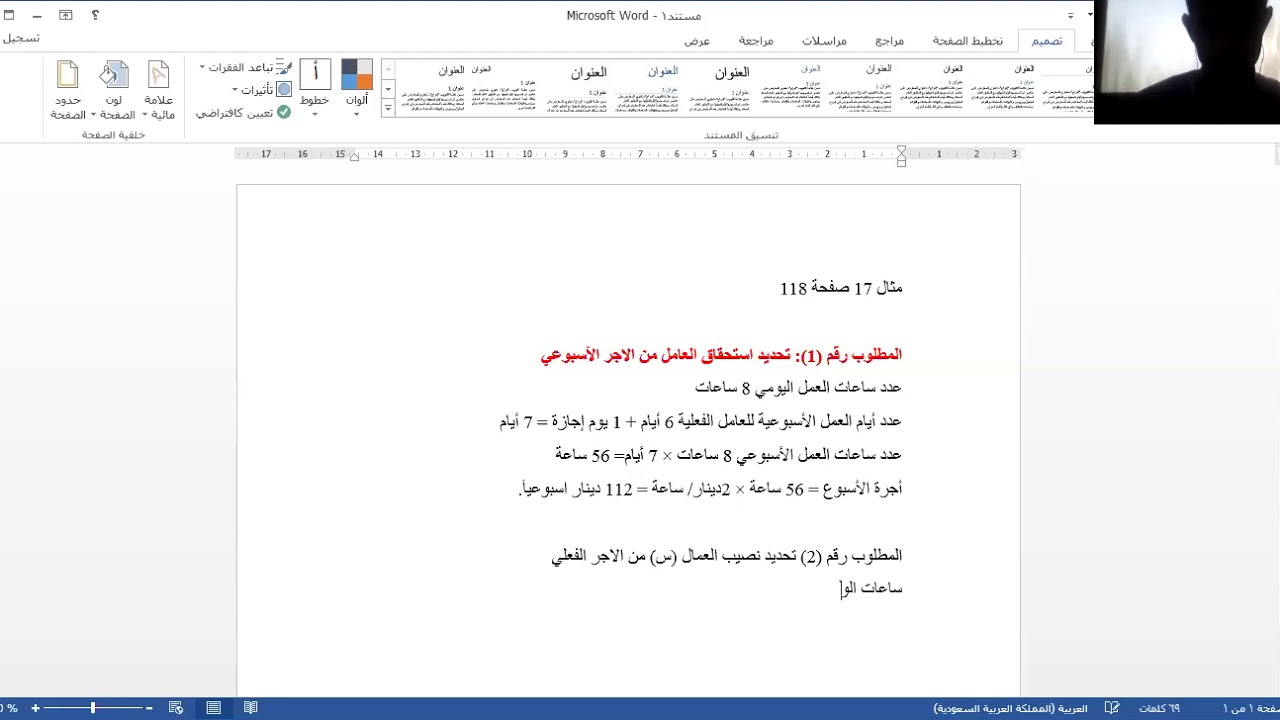Expand the document formatting gallery

pos(388,110)
